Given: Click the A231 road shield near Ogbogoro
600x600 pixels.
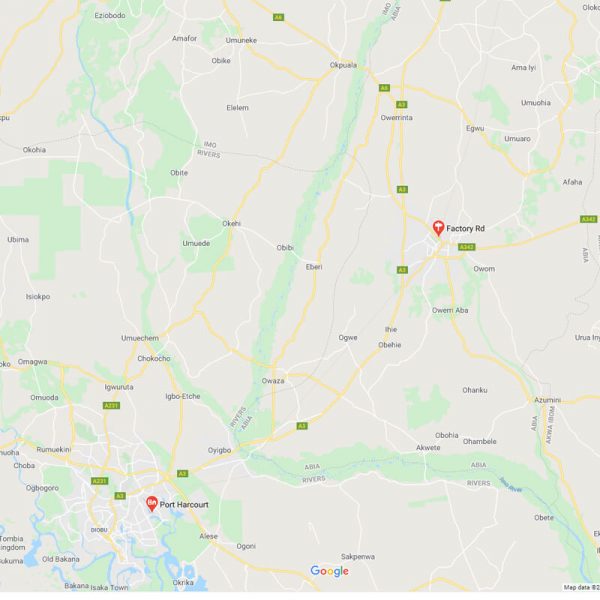Looking at the screenshot, I should [x=100, y=481].
